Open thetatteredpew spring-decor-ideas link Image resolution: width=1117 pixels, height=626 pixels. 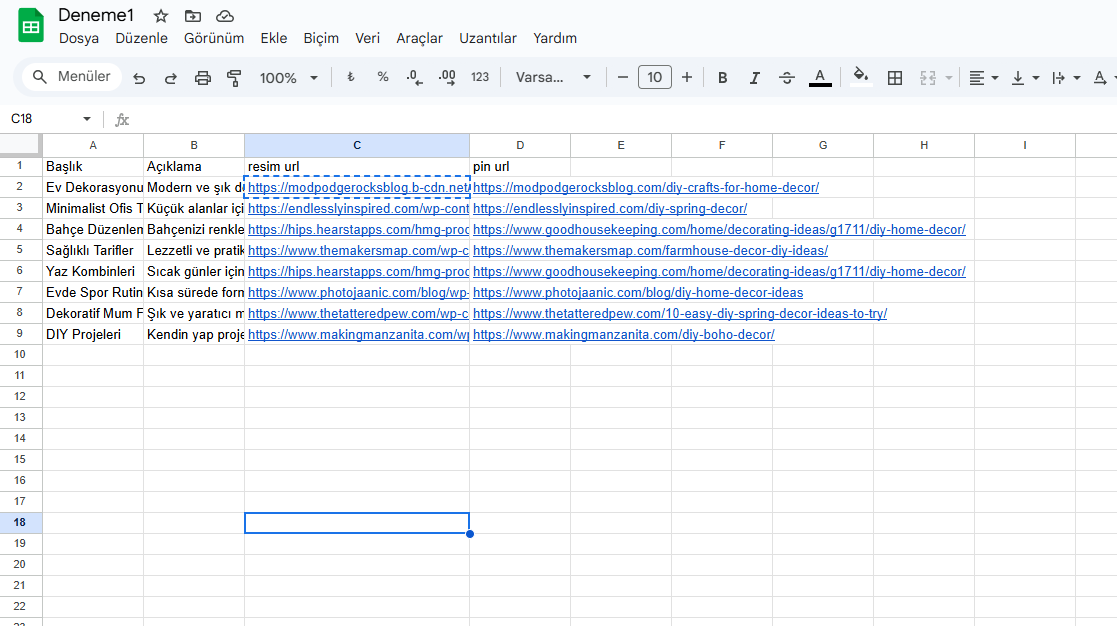(x=680, y=313)
